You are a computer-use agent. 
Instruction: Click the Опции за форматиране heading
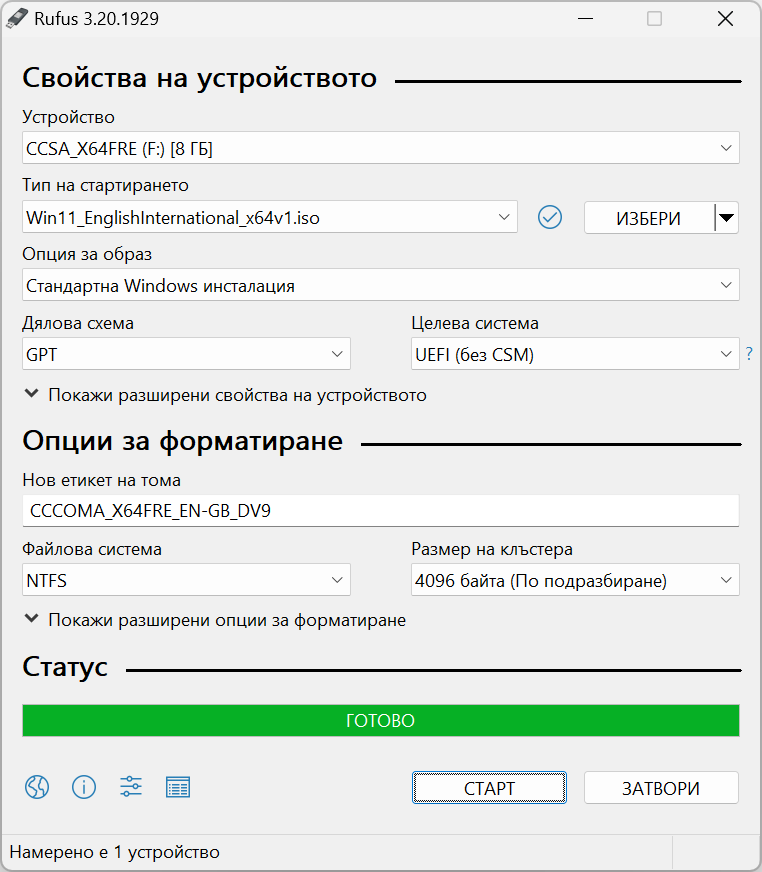pos(182,441)
